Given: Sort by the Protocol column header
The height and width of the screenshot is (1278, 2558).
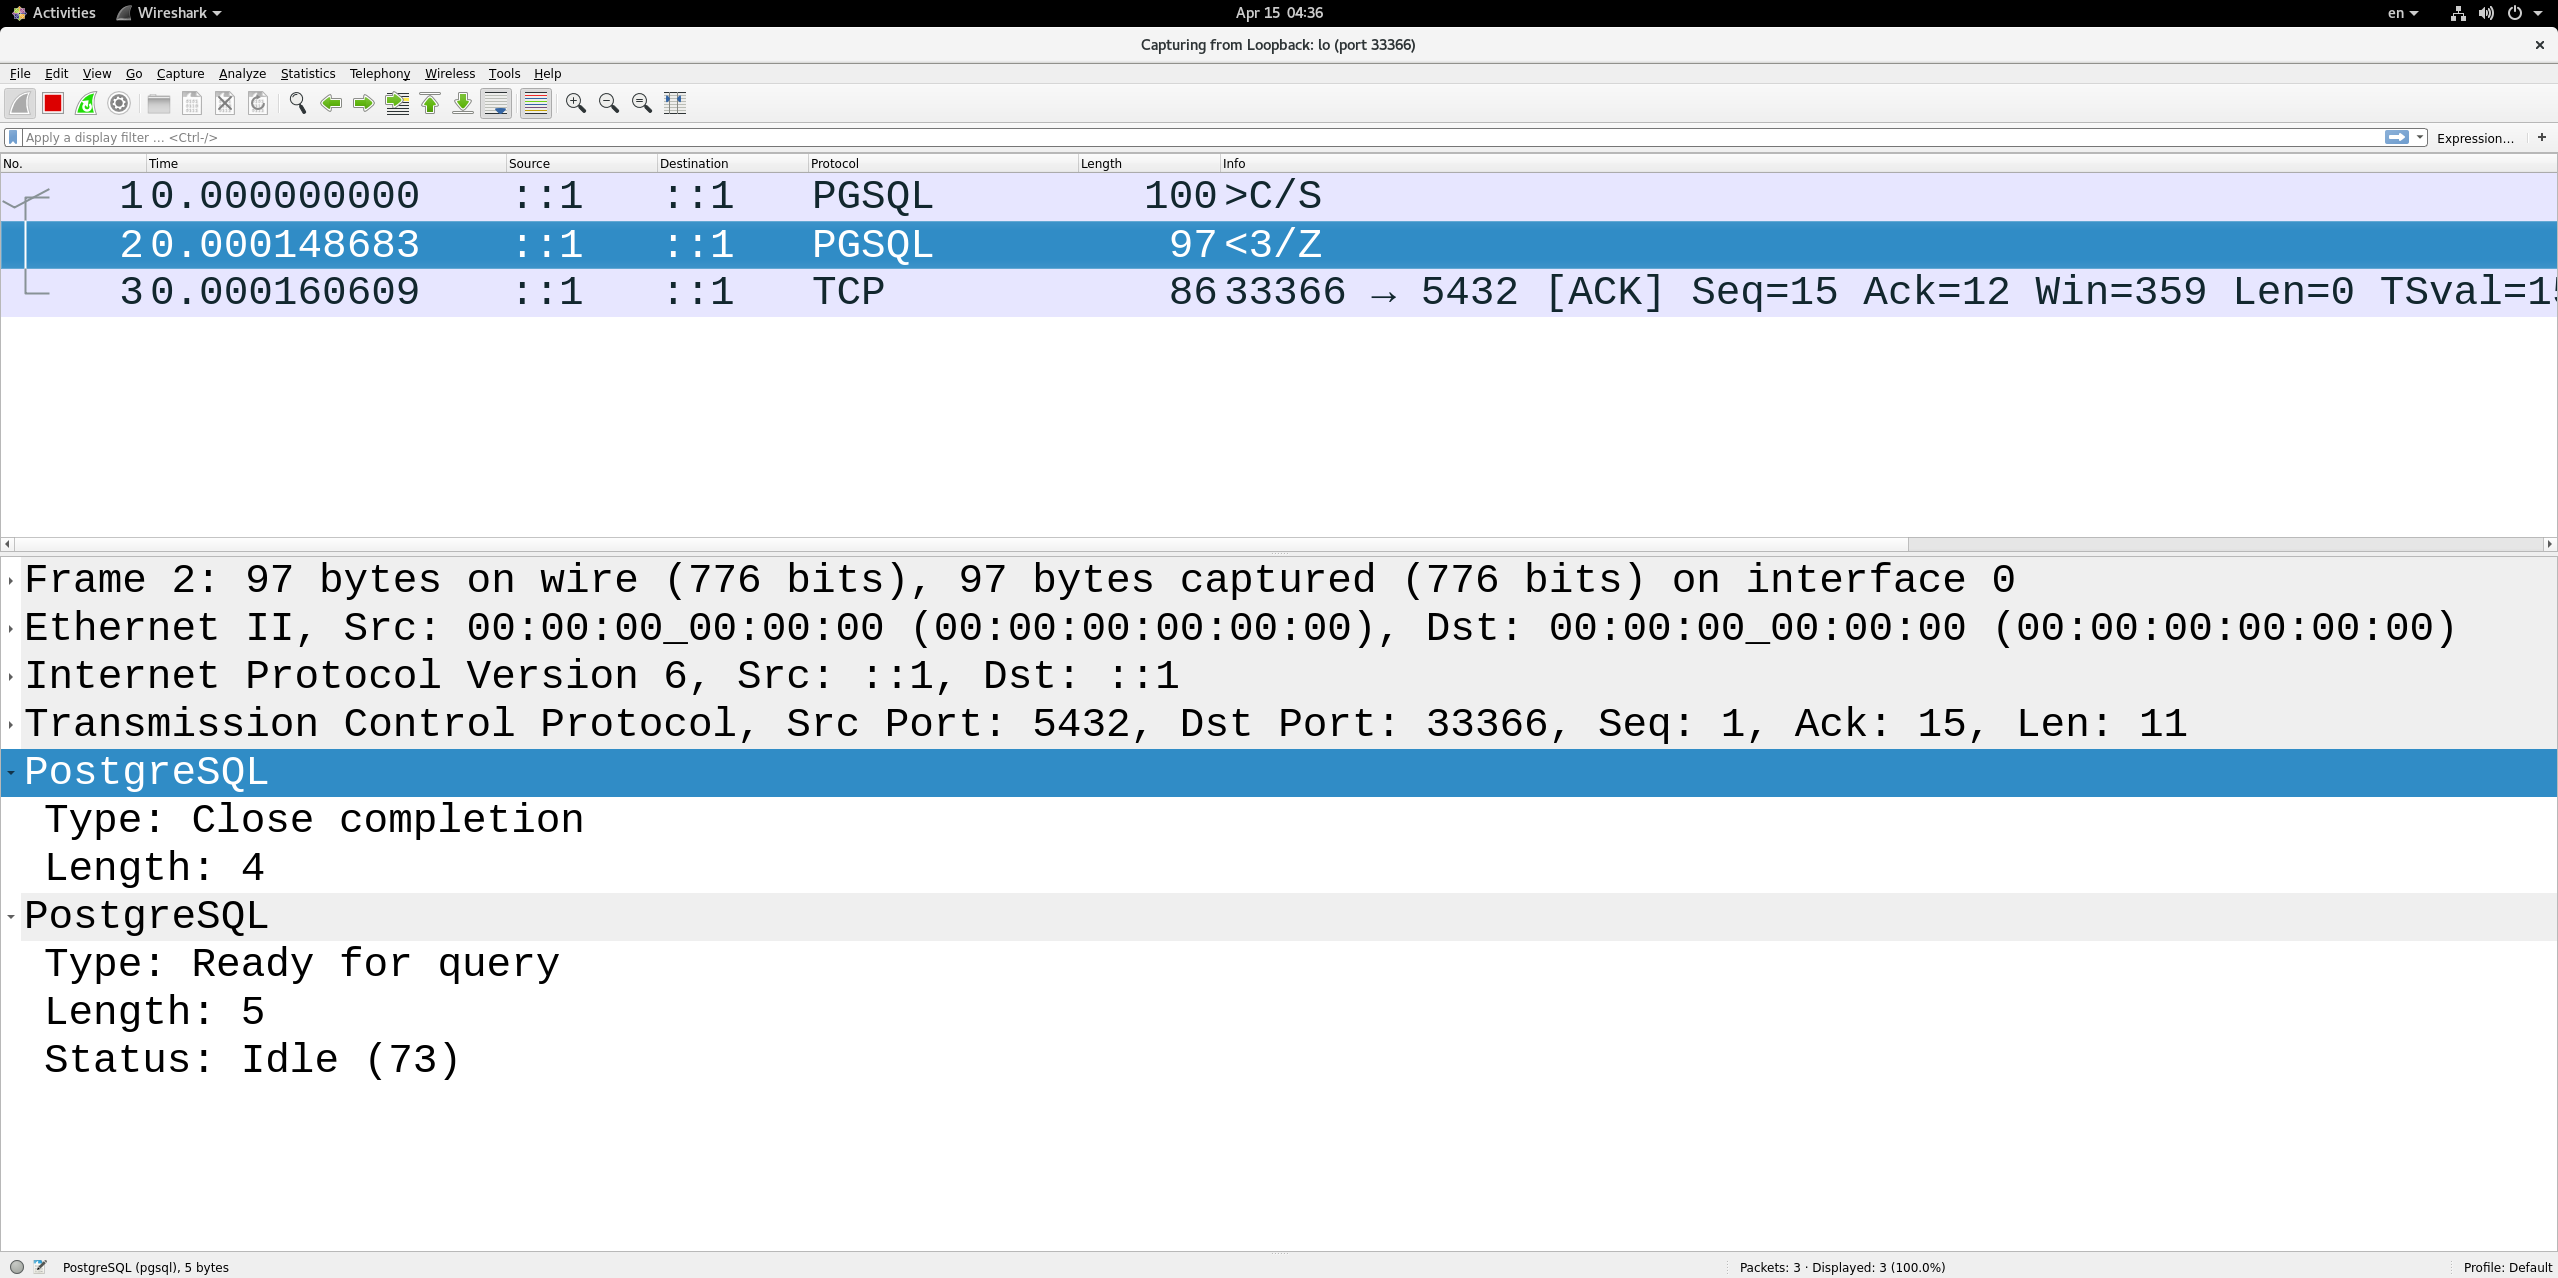Looking at the screenshot, I should 943,163.
